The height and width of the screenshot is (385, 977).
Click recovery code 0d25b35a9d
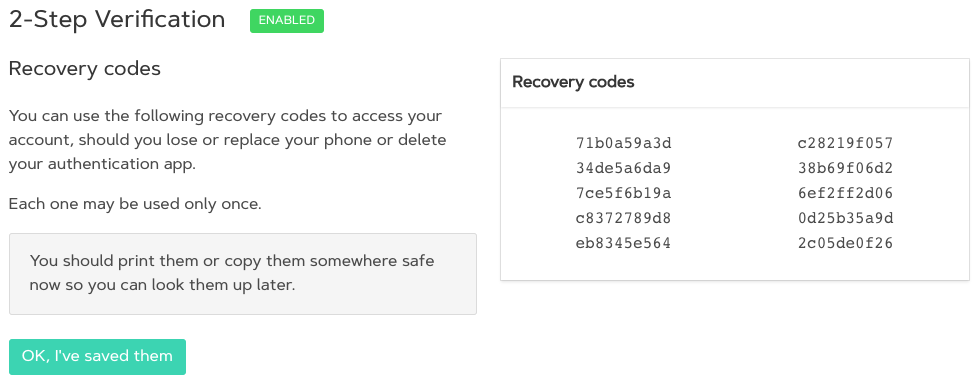click(846, 218)
